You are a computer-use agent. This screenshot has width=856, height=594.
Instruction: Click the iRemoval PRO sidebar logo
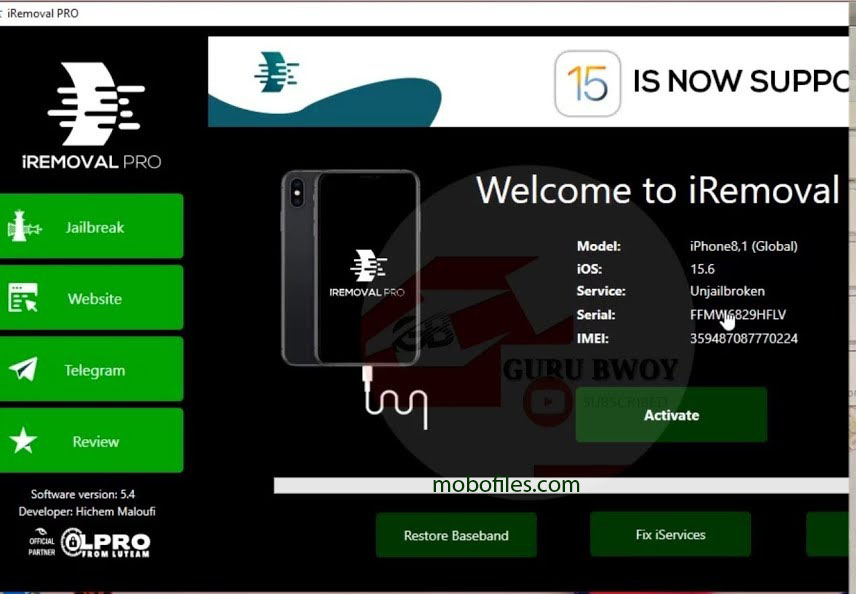coord(92,115)
